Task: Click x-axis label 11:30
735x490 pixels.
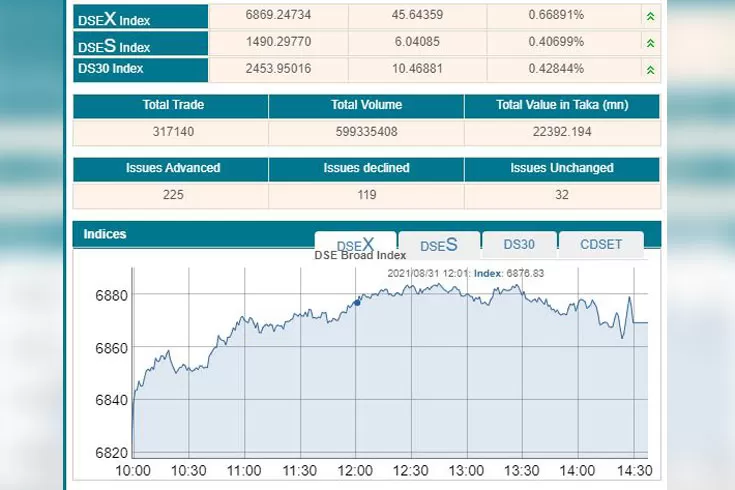Action: pyautogui.click(x=300, y=470)
